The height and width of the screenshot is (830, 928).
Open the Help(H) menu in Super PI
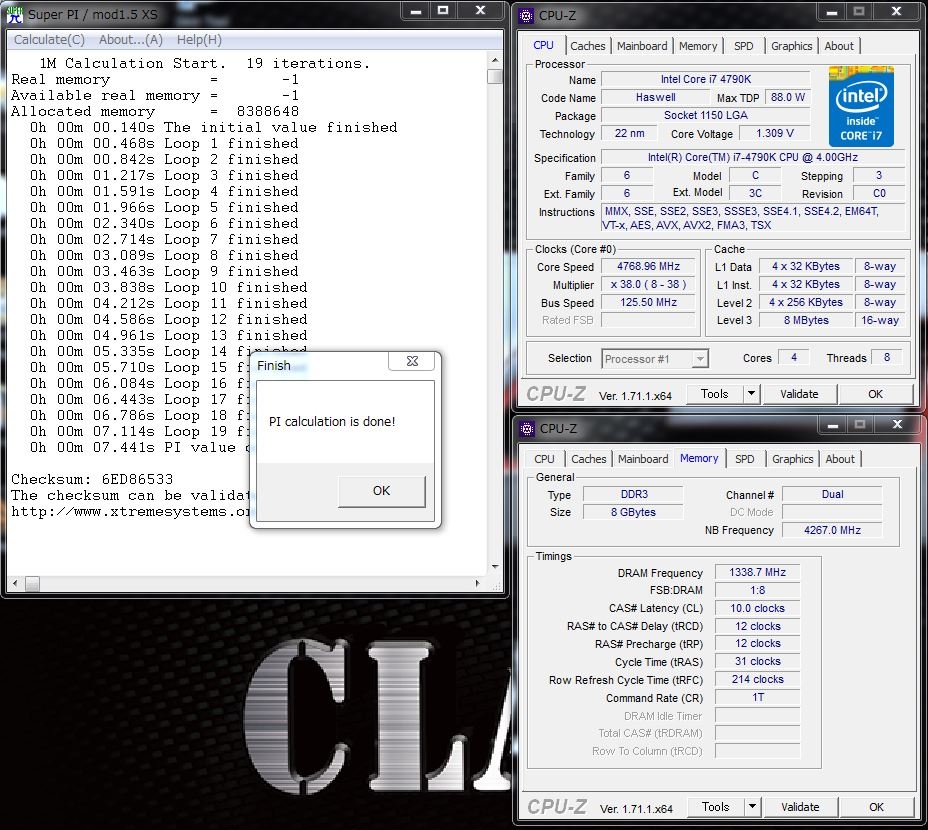click(x=199, y=40)
